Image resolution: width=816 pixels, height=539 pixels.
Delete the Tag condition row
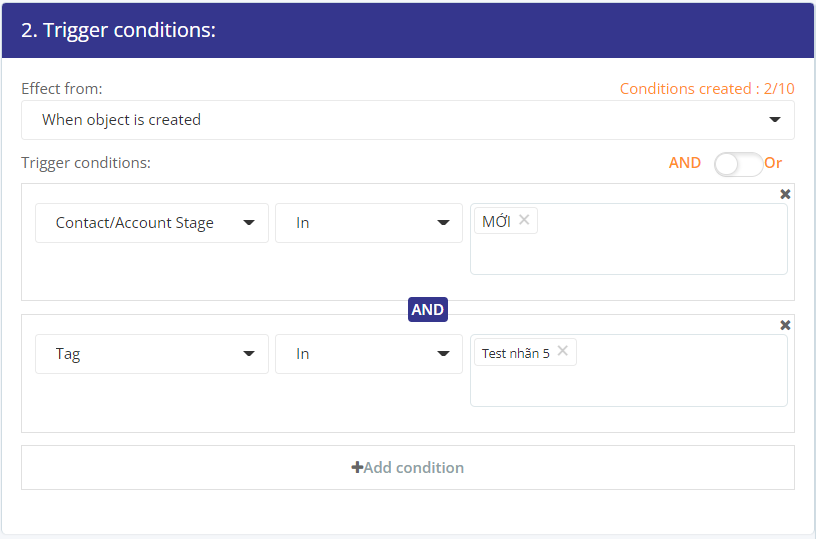point(785,325)
